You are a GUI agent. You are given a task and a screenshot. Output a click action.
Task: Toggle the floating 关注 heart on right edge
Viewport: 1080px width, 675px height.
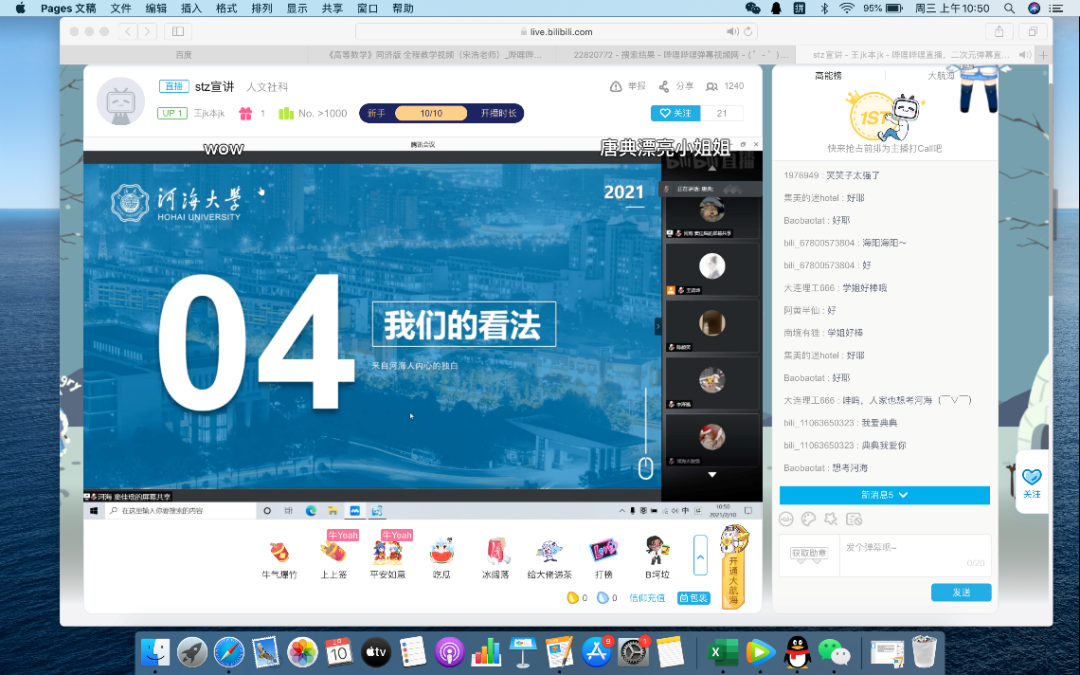pos(1031,481)
